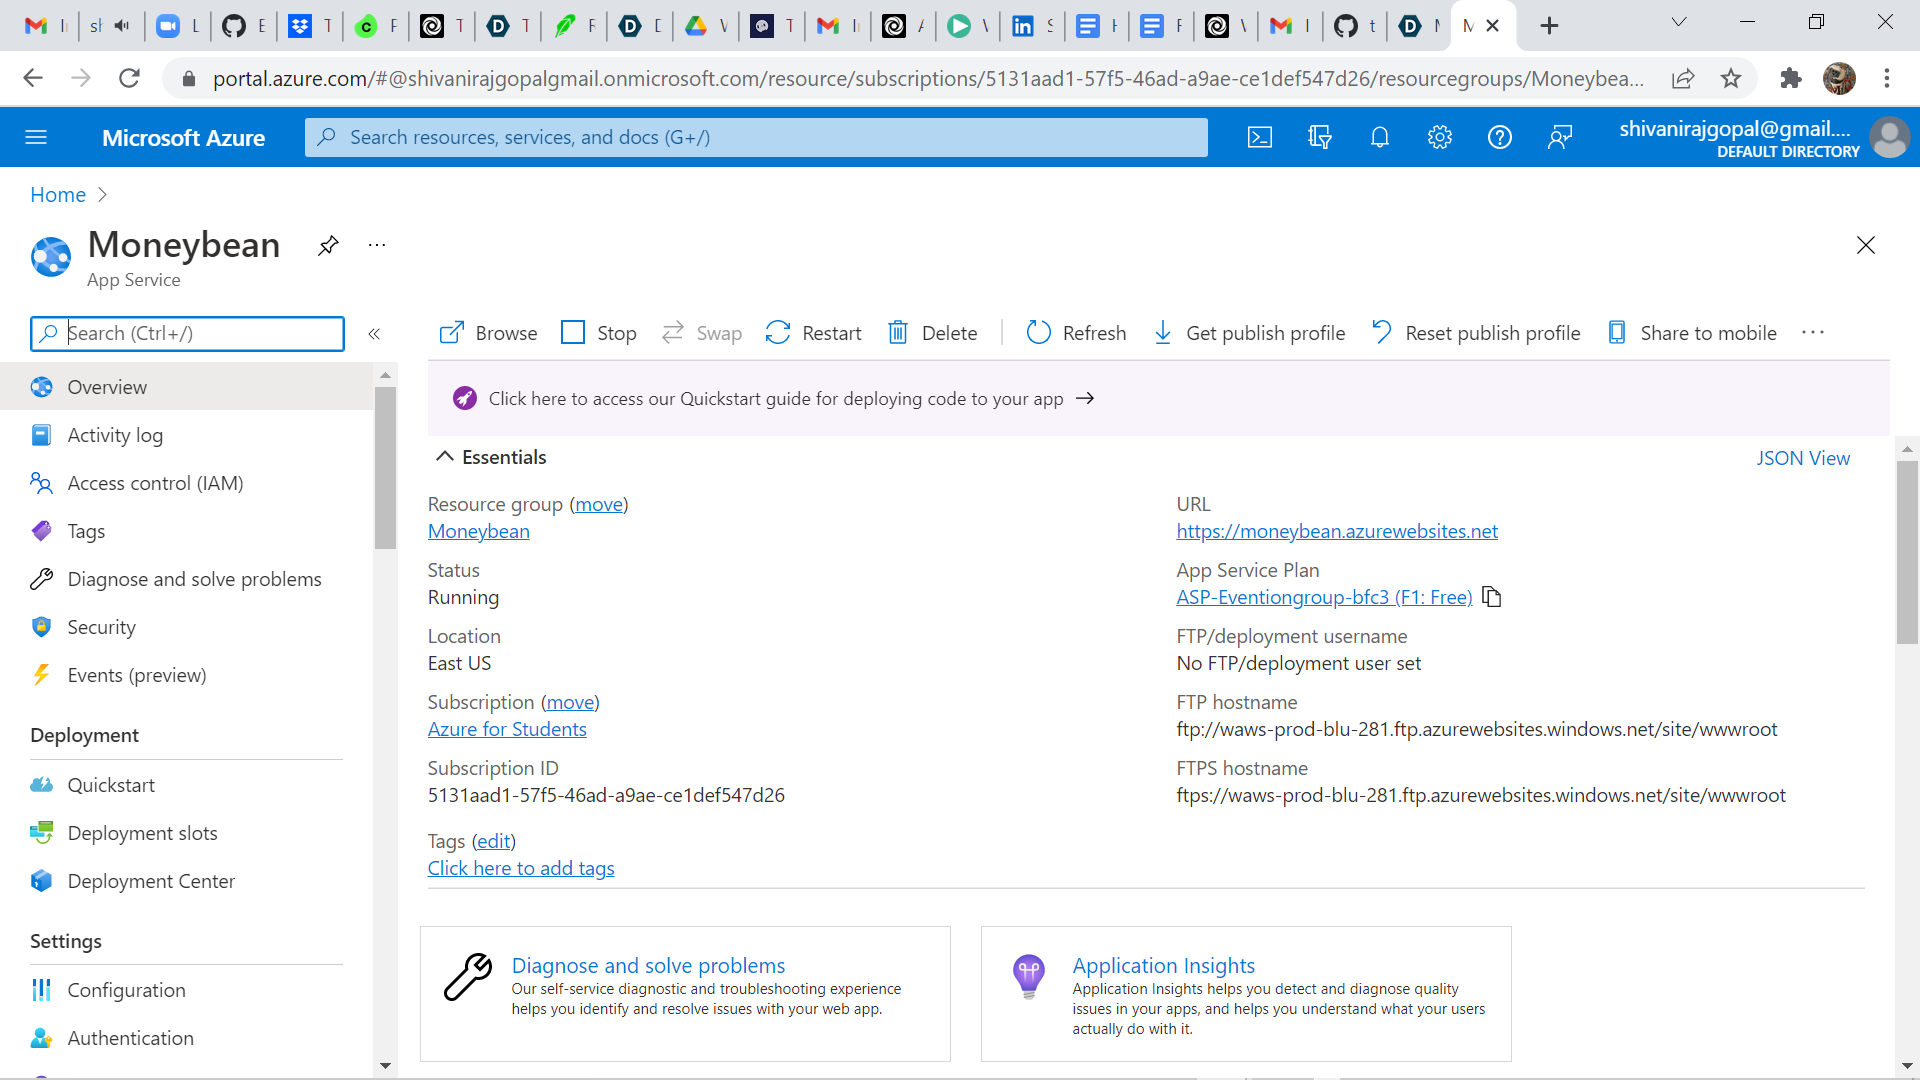Click the main page vertical scrollbar
Screen dimensions: 1920x1080
tap(1907, 552)
